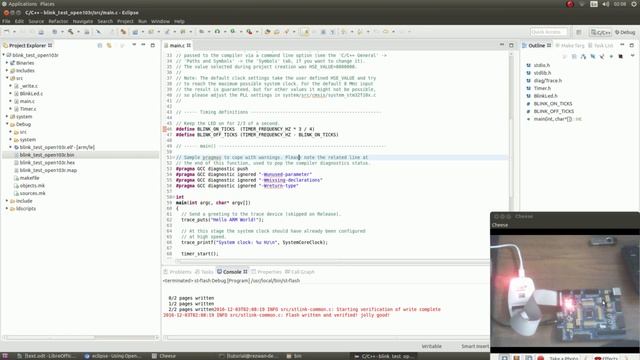Open the Build hammer dropdown arrow
This screenshot has width=640, height=360.
coord(78,31)
